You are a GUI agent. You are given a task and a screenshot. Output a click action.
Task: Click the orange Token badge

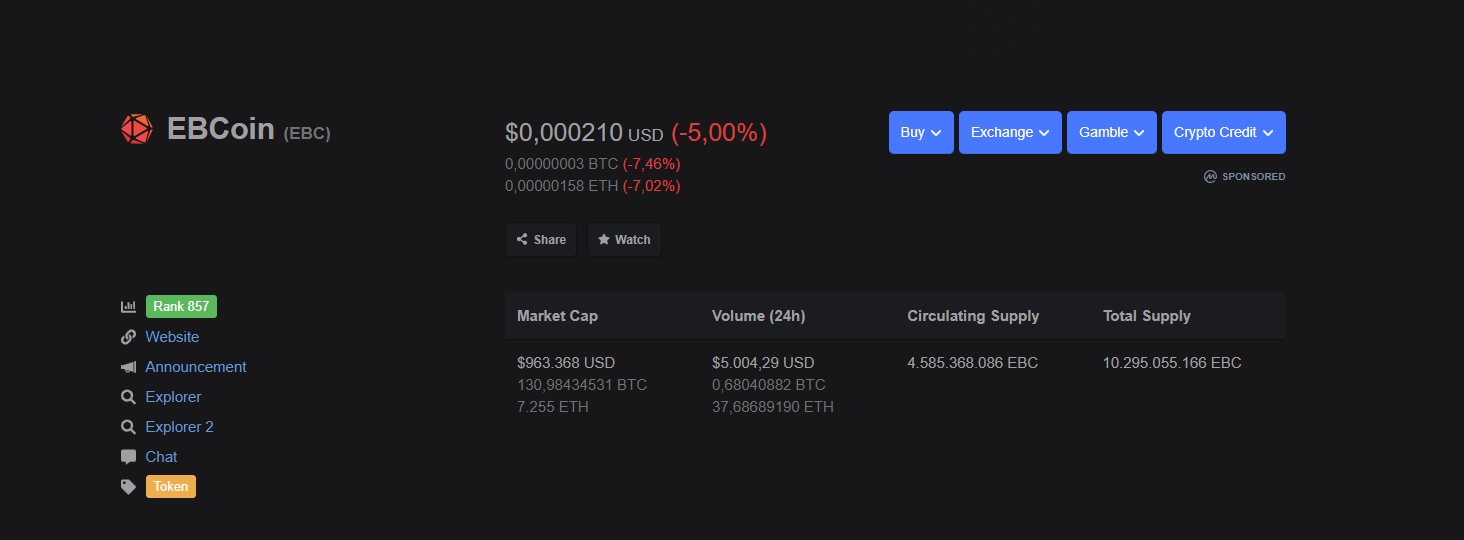tap(171, 487)
